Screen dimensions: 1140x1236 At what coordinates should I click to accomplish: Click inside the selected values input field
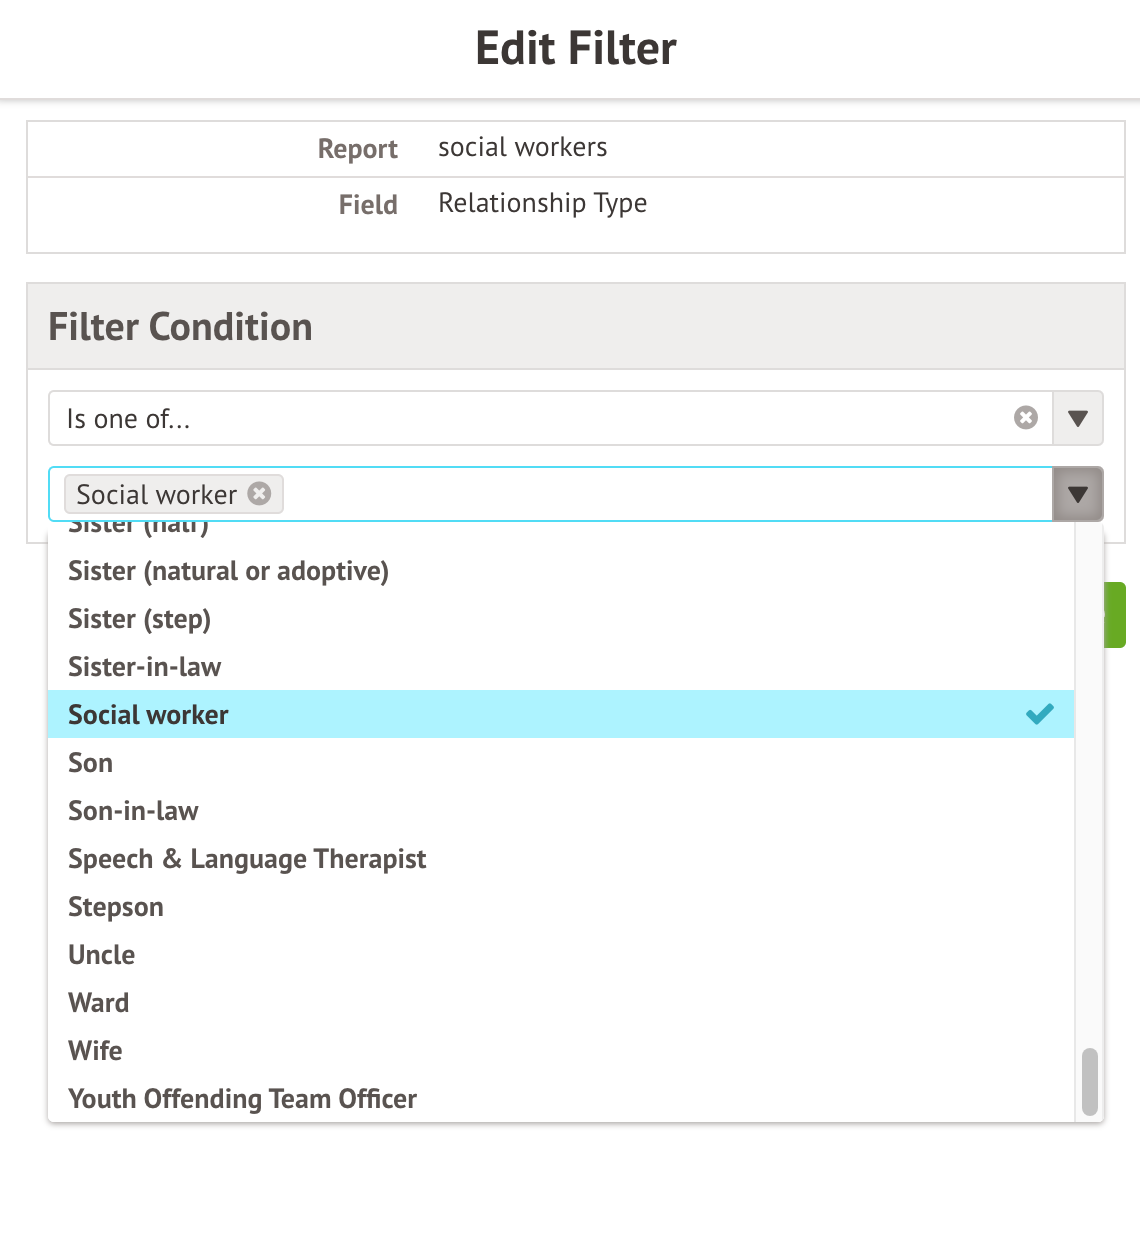click(660, 494)
